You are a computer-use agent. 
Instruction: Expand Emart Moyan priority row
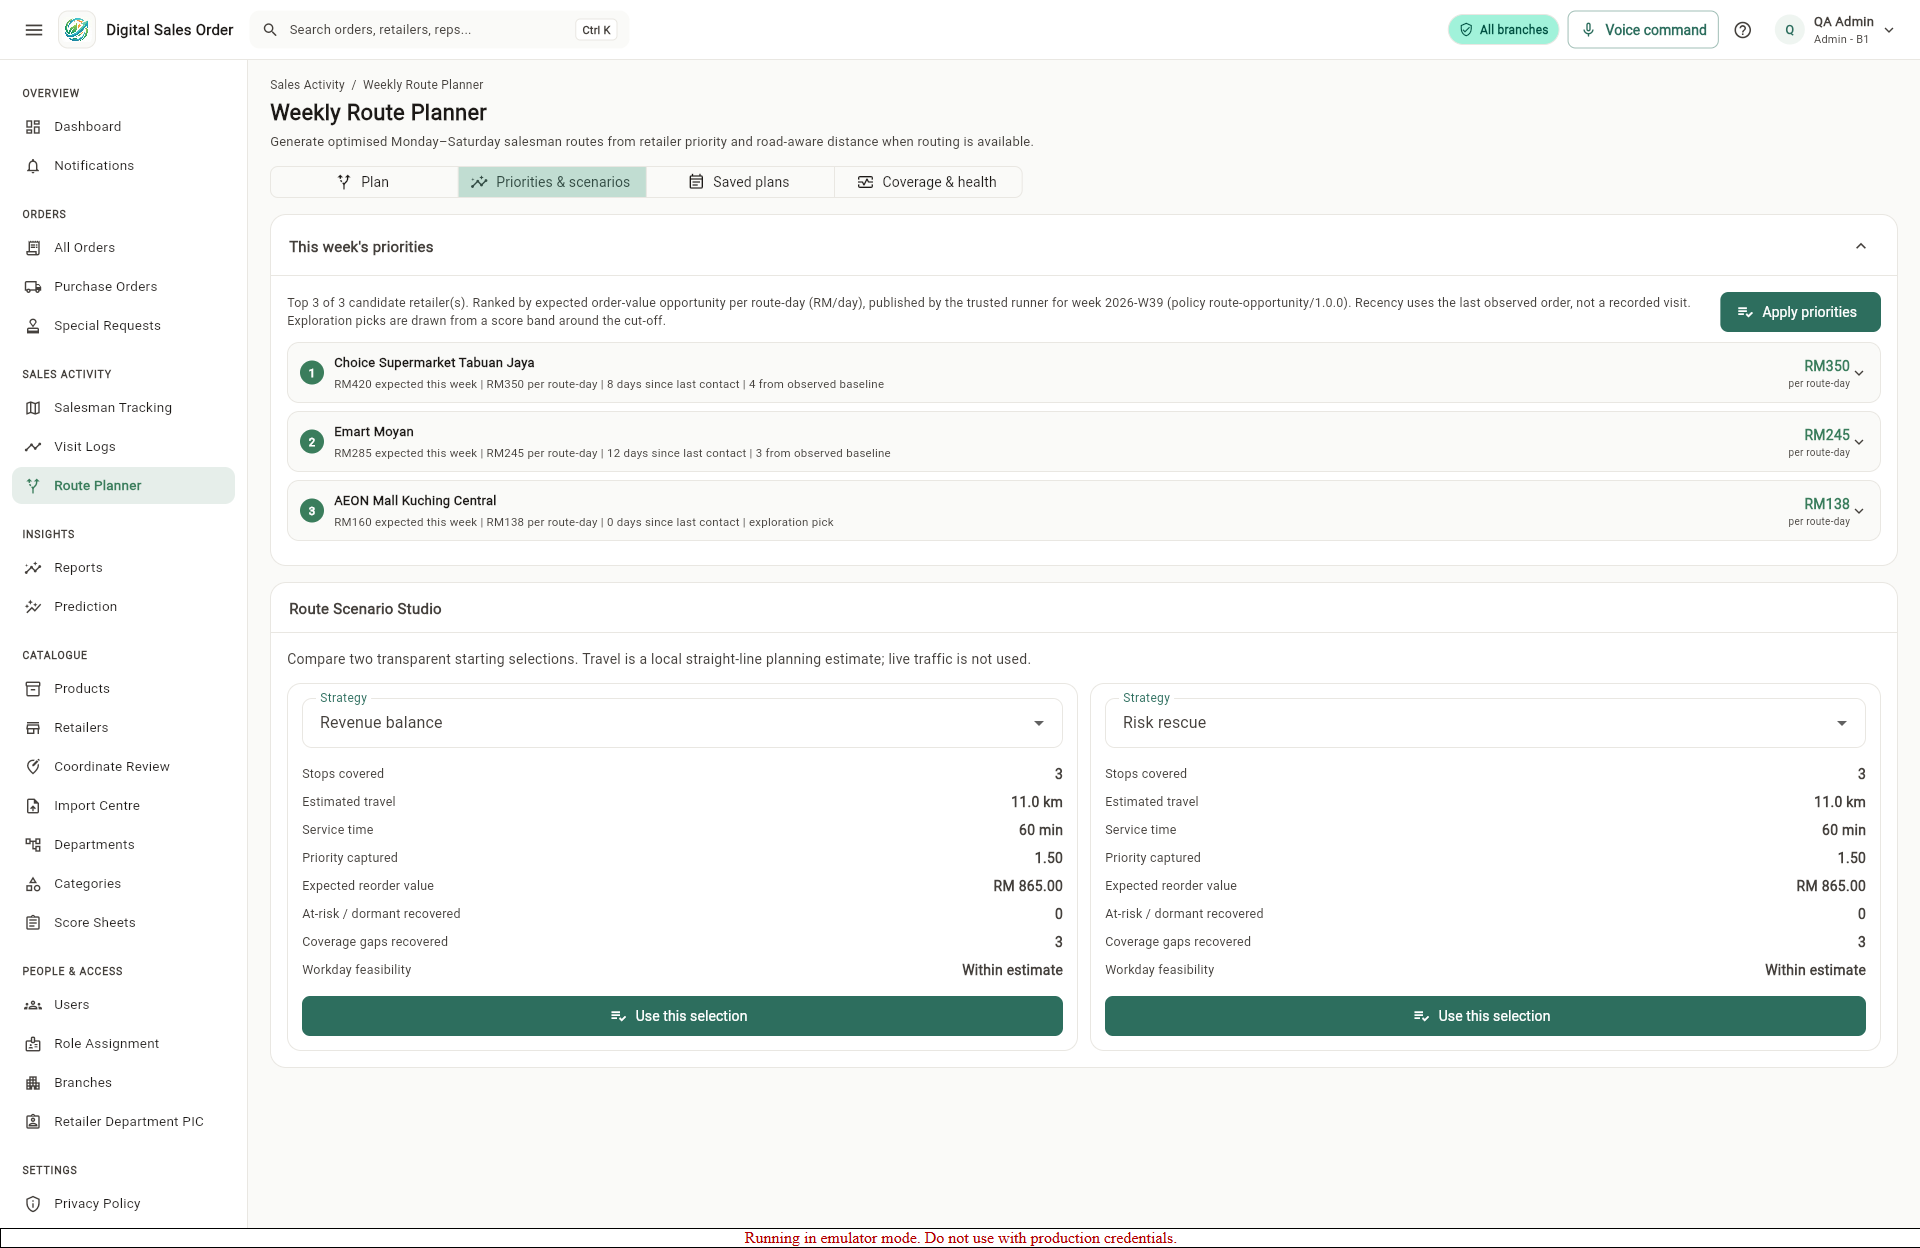[x=1083, y=442]
